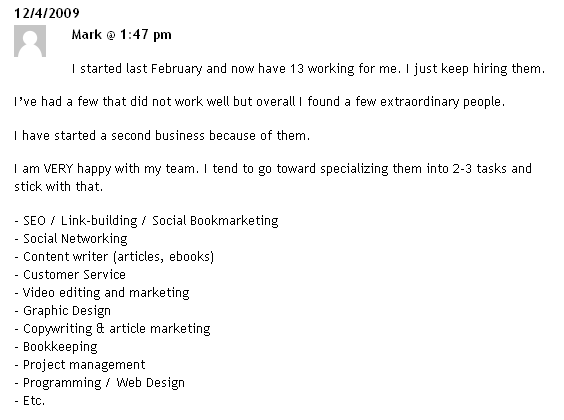Click the phrase extraordinary people
The width and height of the screenshot is (564, 420).
442,102
